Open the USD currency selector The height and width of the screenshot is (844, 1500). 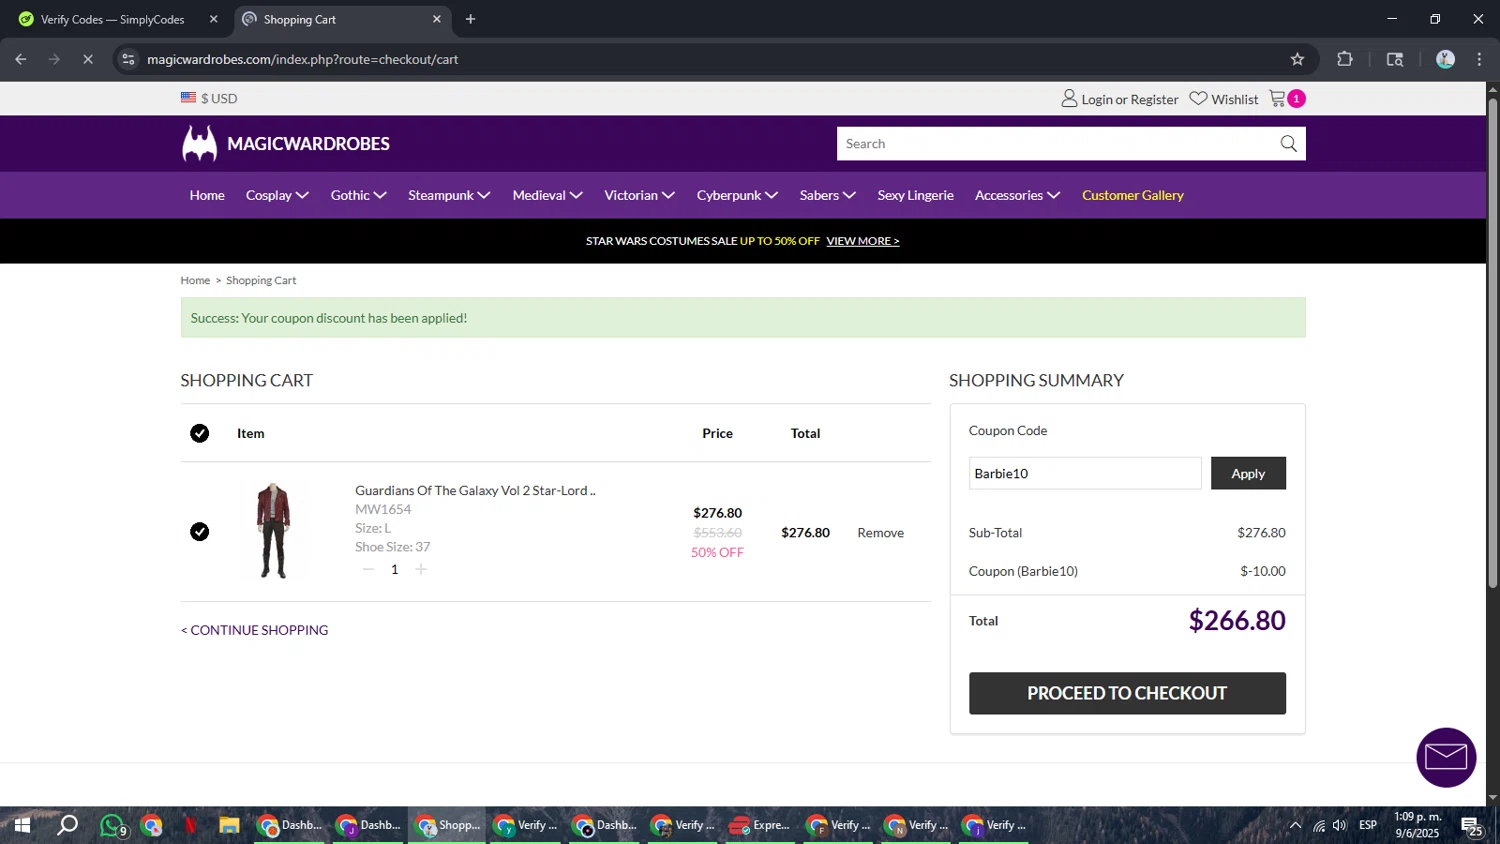click(209, 98)
